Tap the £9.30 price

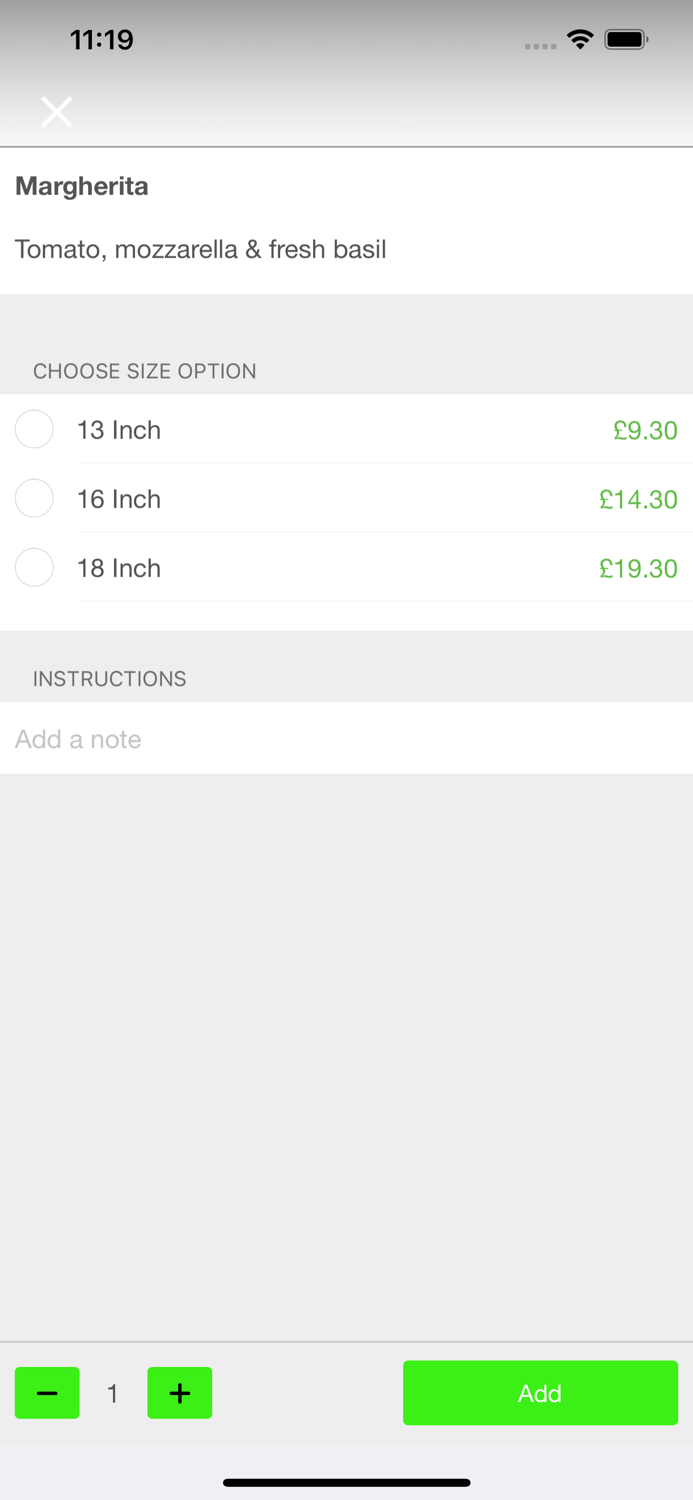(x=645, y=431)
